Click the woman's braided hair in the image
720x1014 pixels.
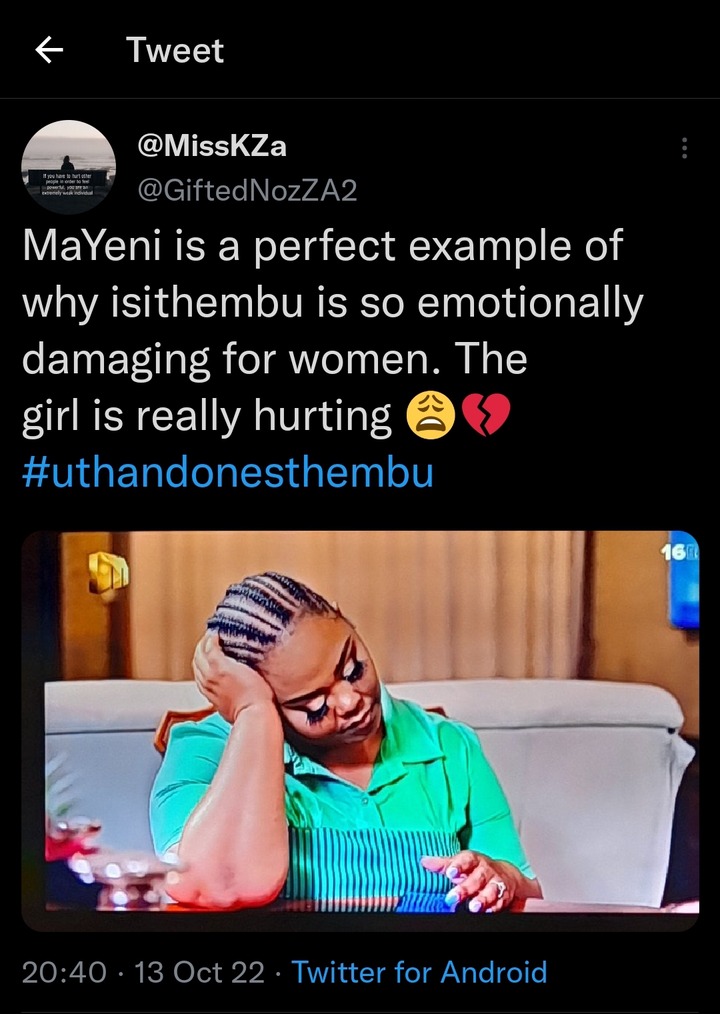click(x=262, y=610)
